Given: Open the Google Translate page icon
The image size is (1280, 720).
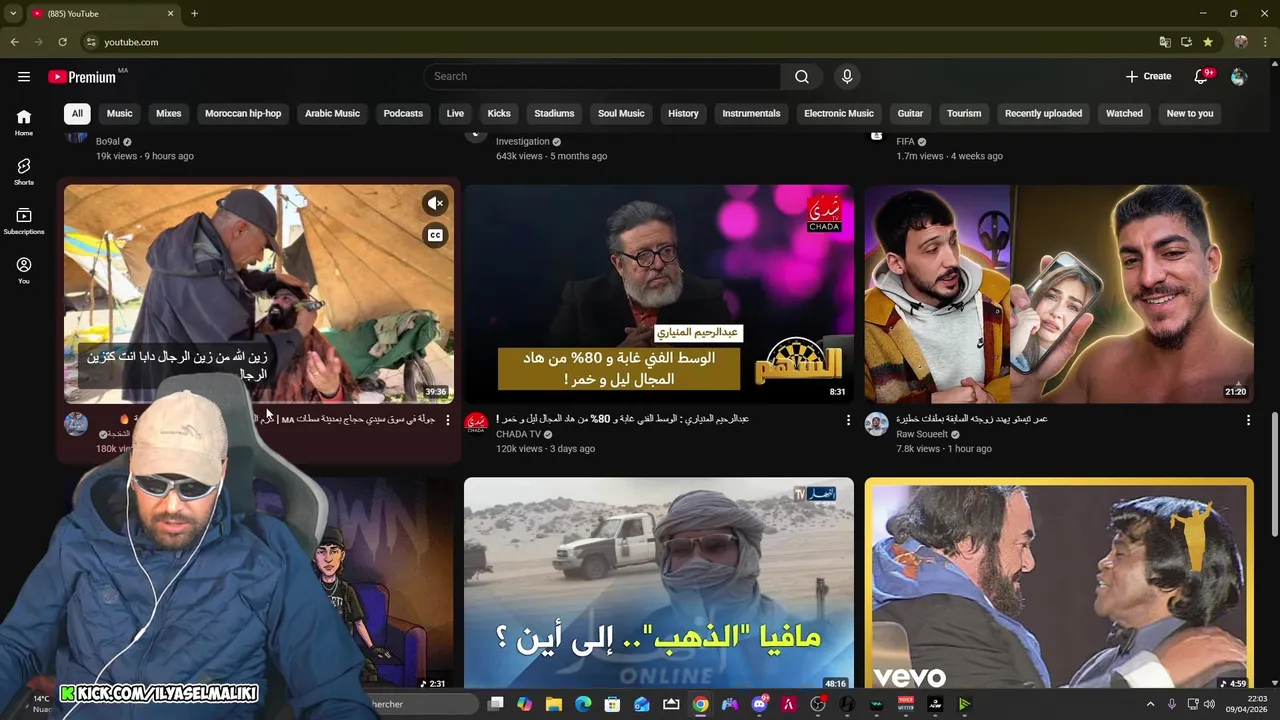Looking at the screenshot, I should click(x=1165, y=42).
